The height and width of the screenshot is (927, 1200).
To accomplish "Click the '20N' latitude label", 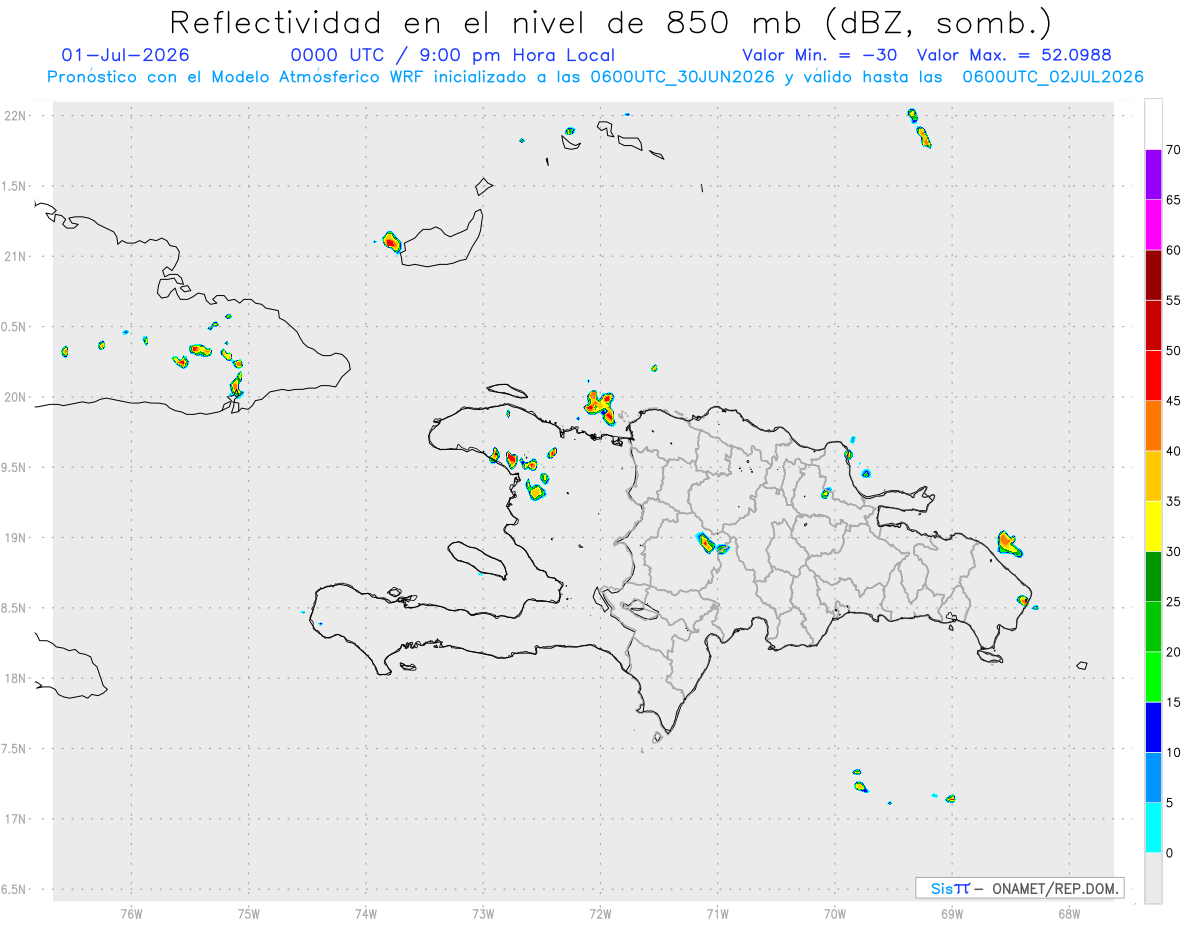I will coord(16,397).
